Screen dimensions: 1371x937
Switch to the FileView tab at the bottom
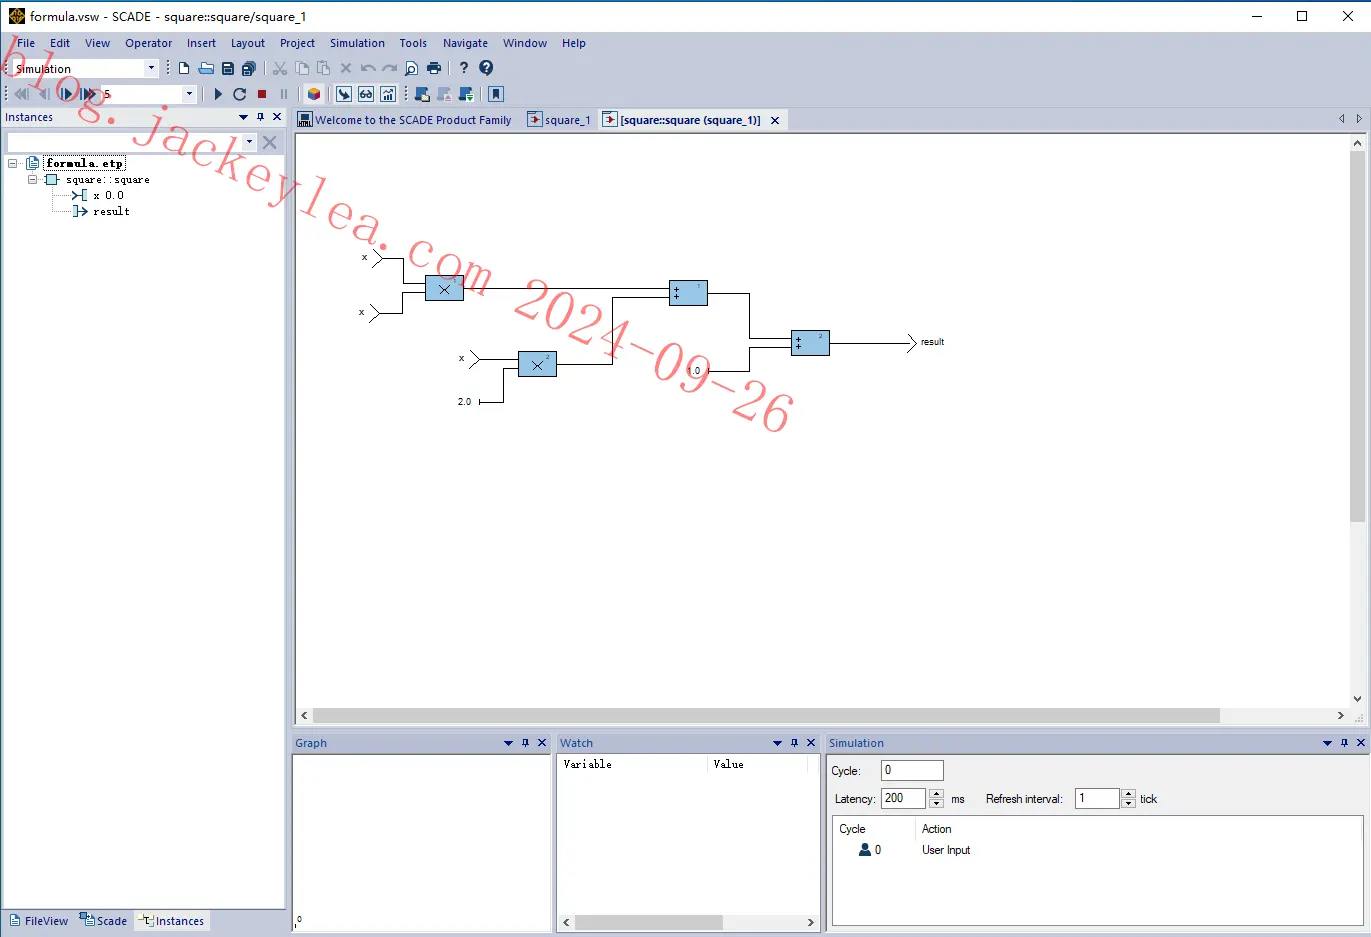[39, 921]
